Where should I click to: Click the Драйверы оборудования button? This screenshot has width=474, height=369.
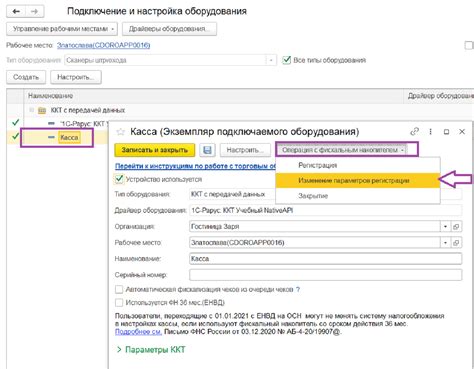[169, 29]
